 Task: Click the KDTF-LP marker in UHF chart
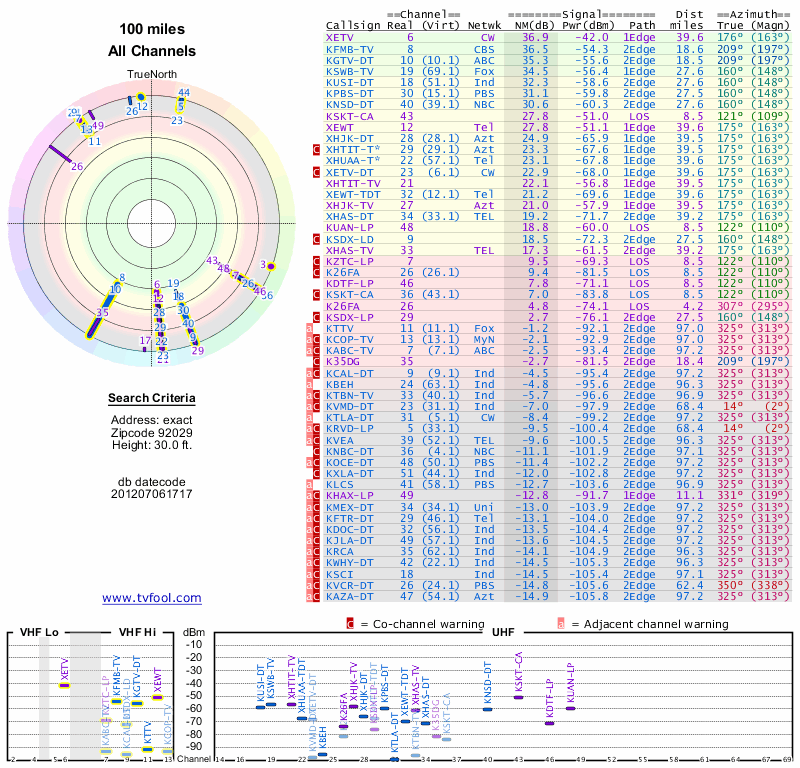click(x=549, y=723)
